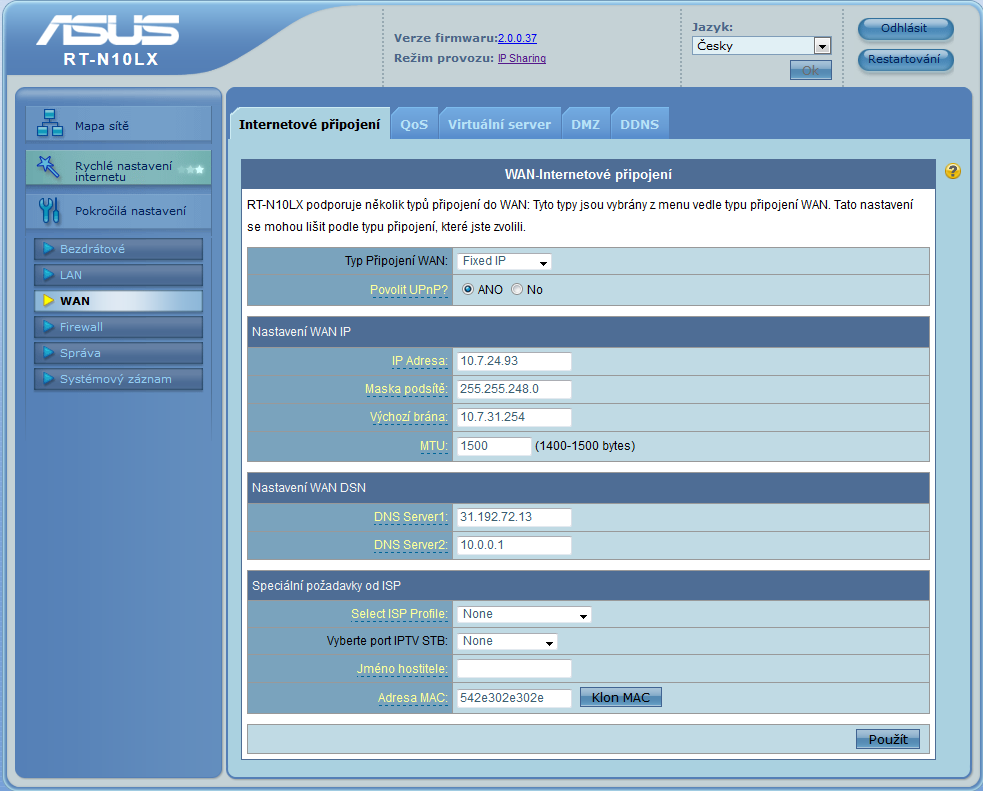Click the arrow icon beside Bezdrátové
Viewport: 983px width, 791px height.
[48, 249]
